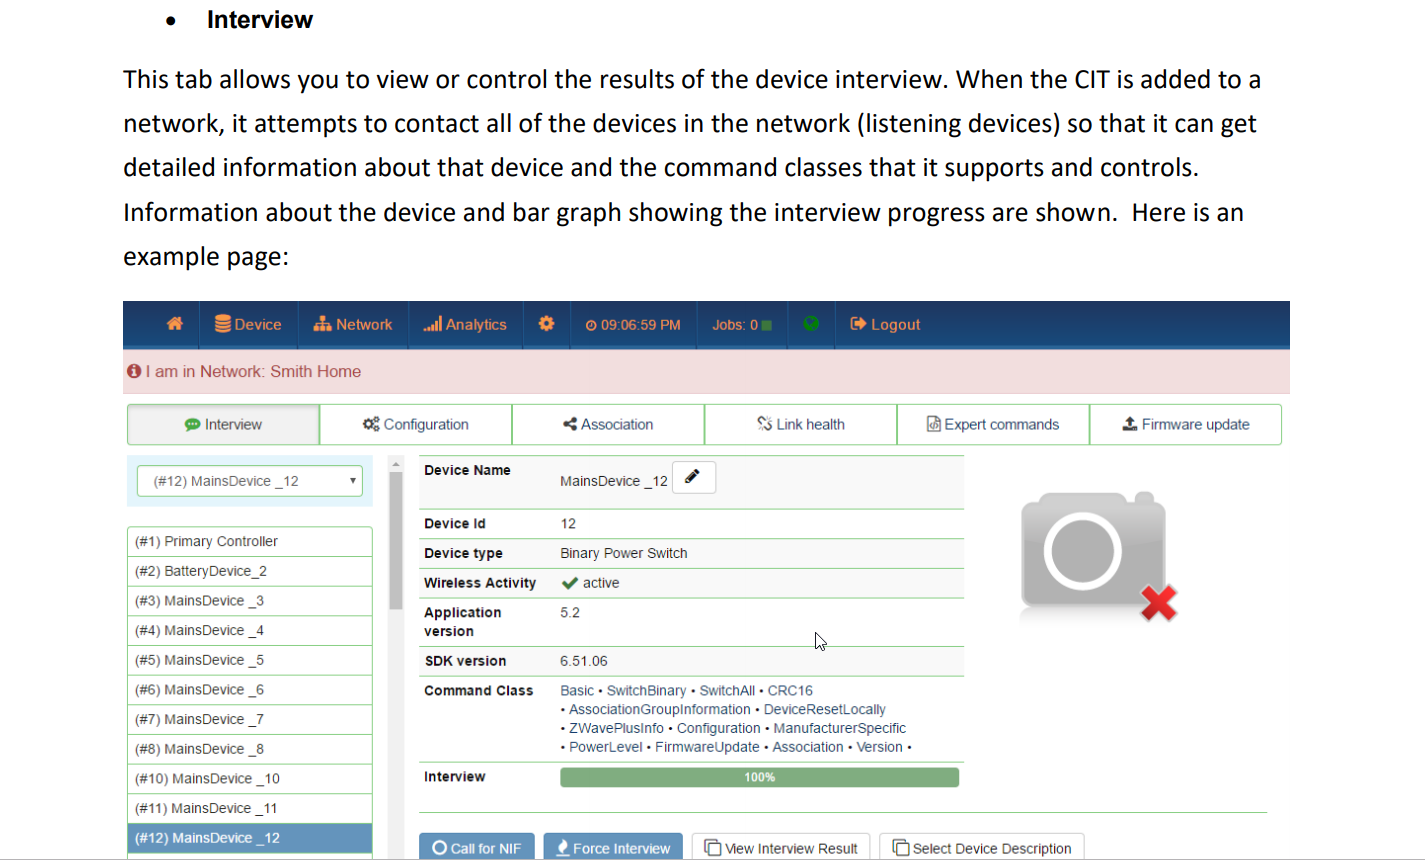Select (#7) MainsDevice _7 in list
The width and height of the screenshot is (1425, 860).
coord(250,719)
